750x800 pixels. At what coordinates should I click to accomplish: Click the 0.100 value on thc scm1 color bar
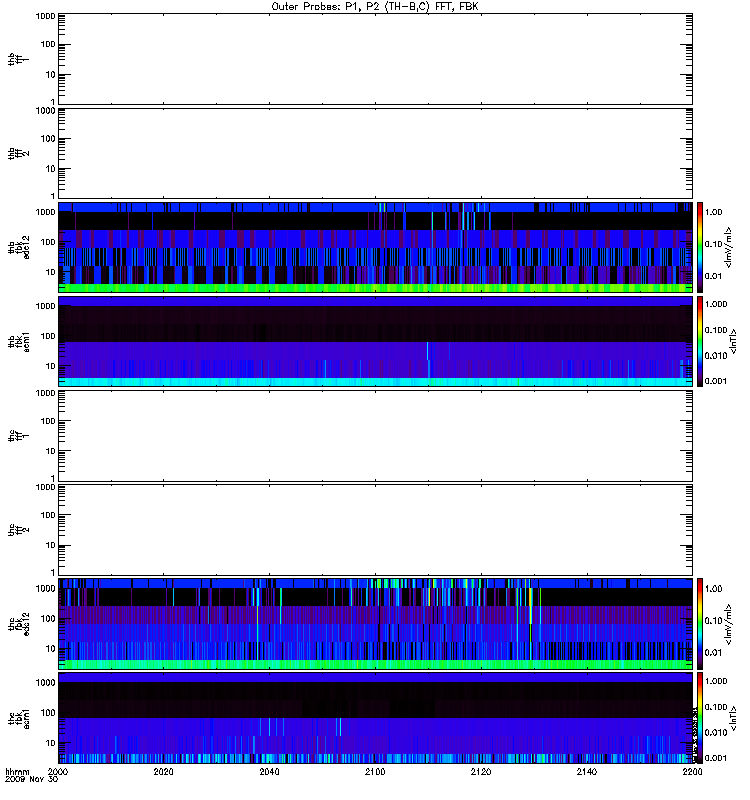coord(716,707)
